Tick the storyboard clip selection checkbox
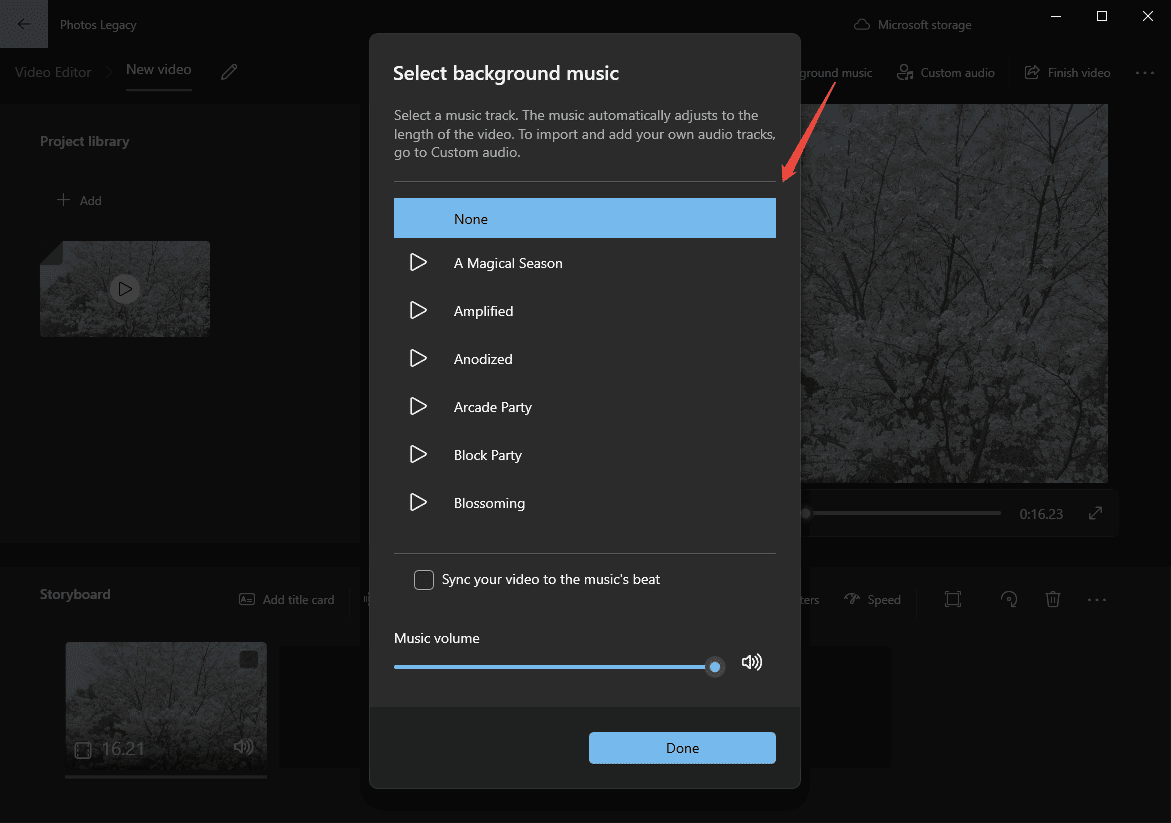This screenshot has width=1171, height=823. (x=249, y=659)
